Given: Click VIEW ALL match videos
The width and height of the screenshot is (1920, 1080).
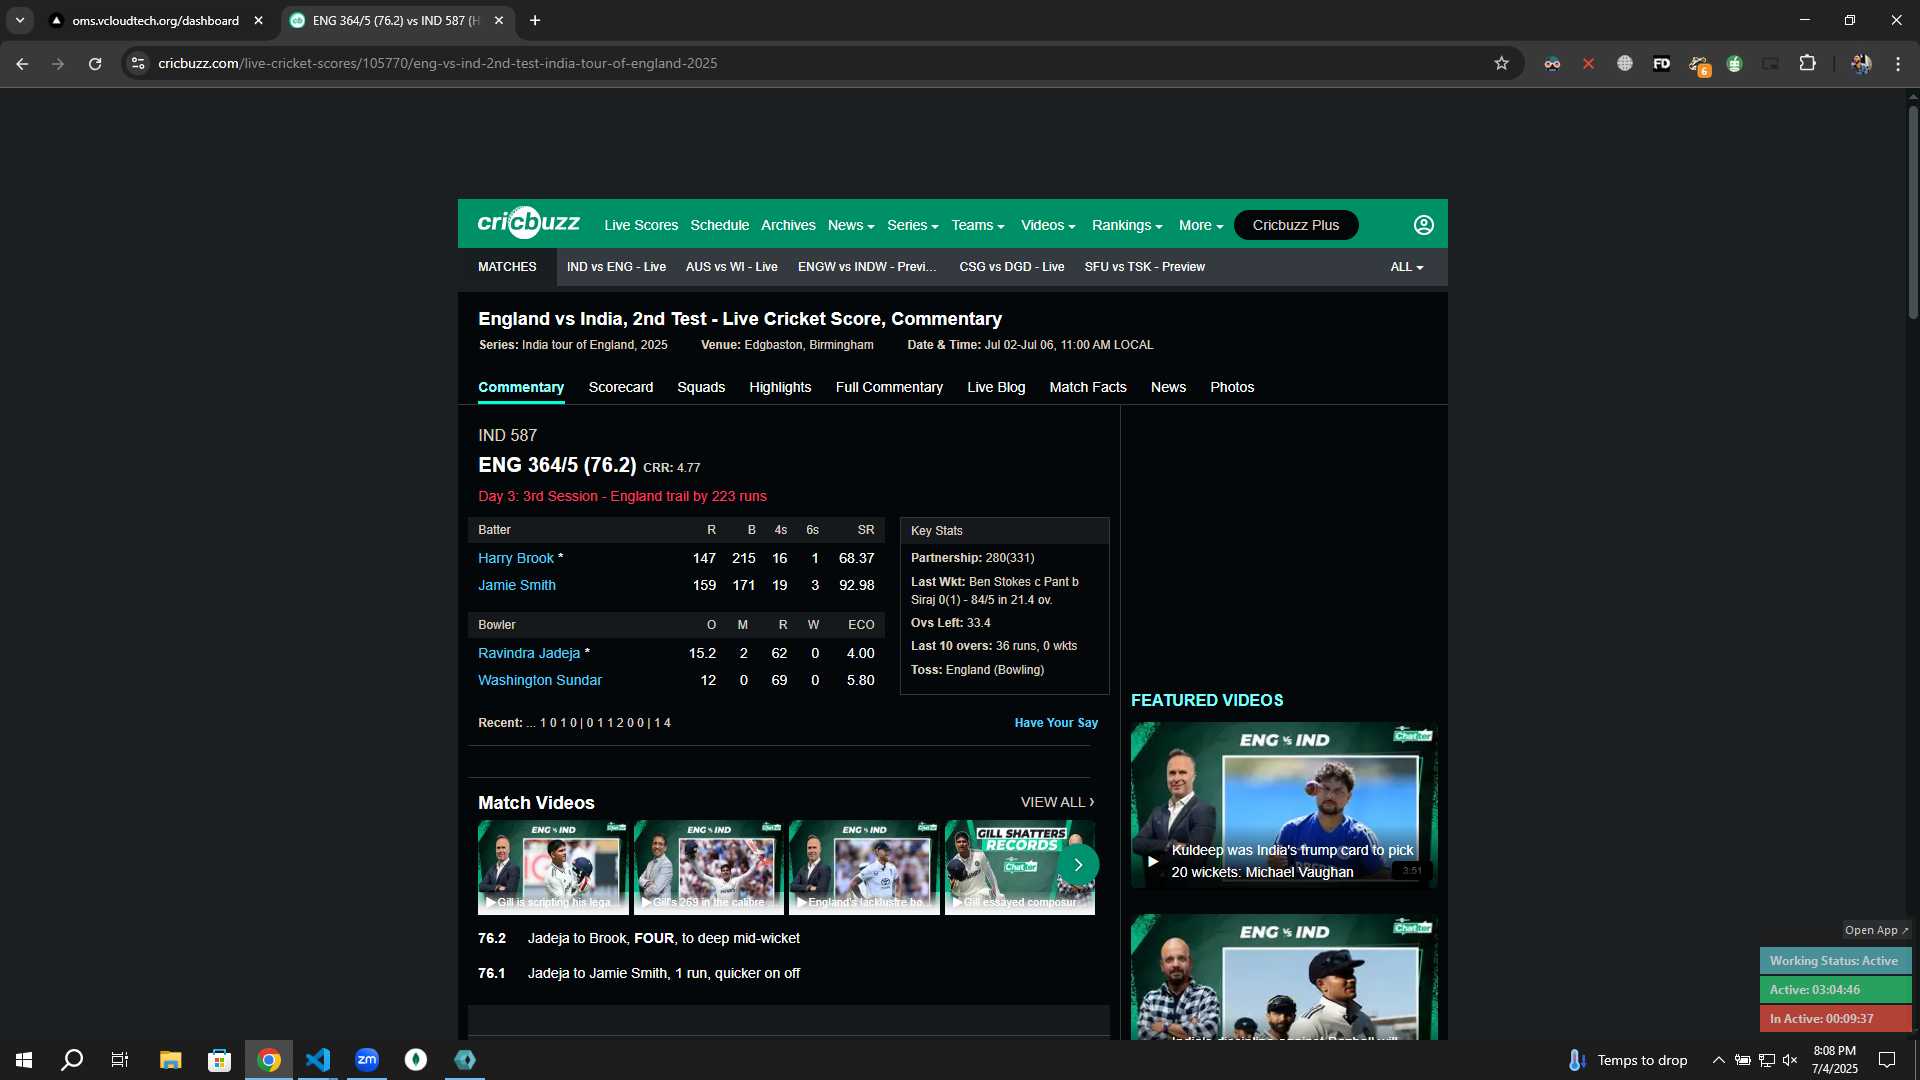Looking at the screenshot, I should pos(1057,802).
